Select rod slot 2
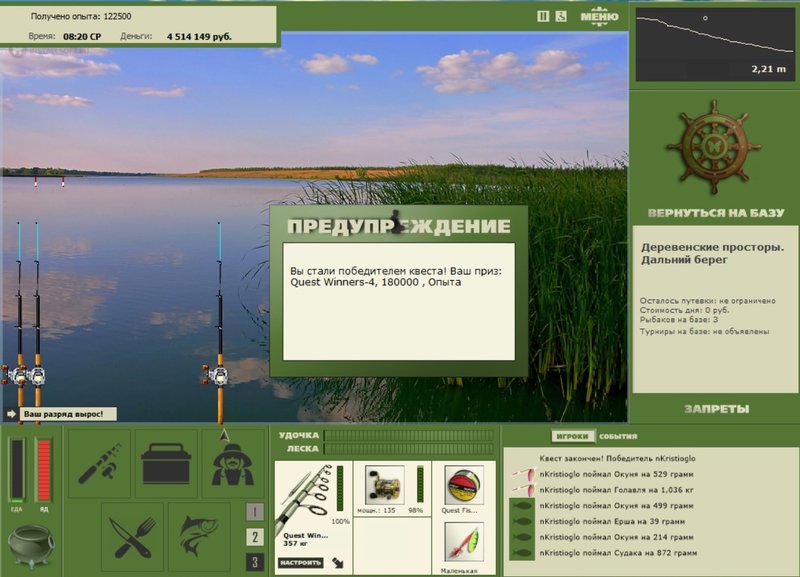This screenshot has width=800, height=577. (x=255, y=537)
